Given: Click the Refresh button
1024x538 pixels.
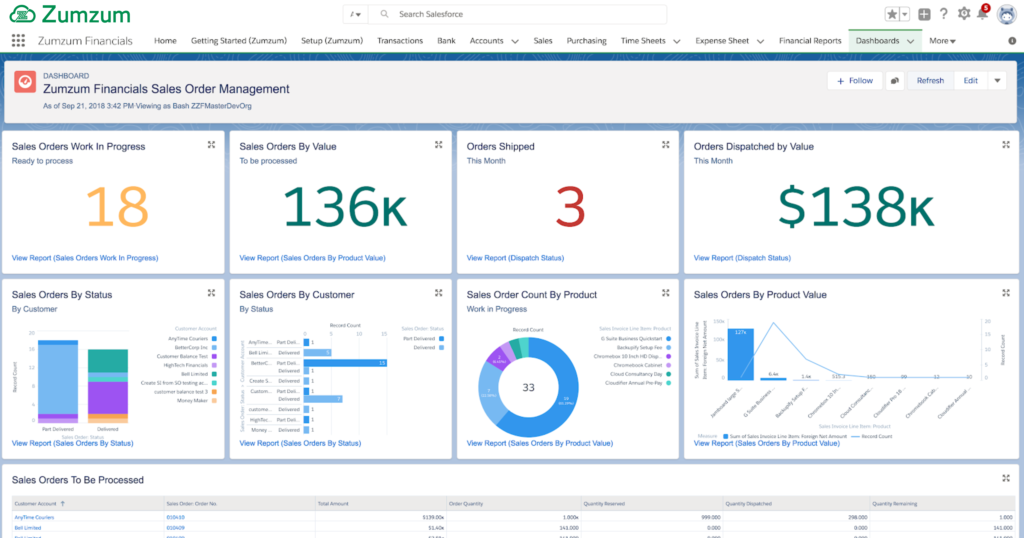Looking at the screenshot, I should [x=930, y=81].
